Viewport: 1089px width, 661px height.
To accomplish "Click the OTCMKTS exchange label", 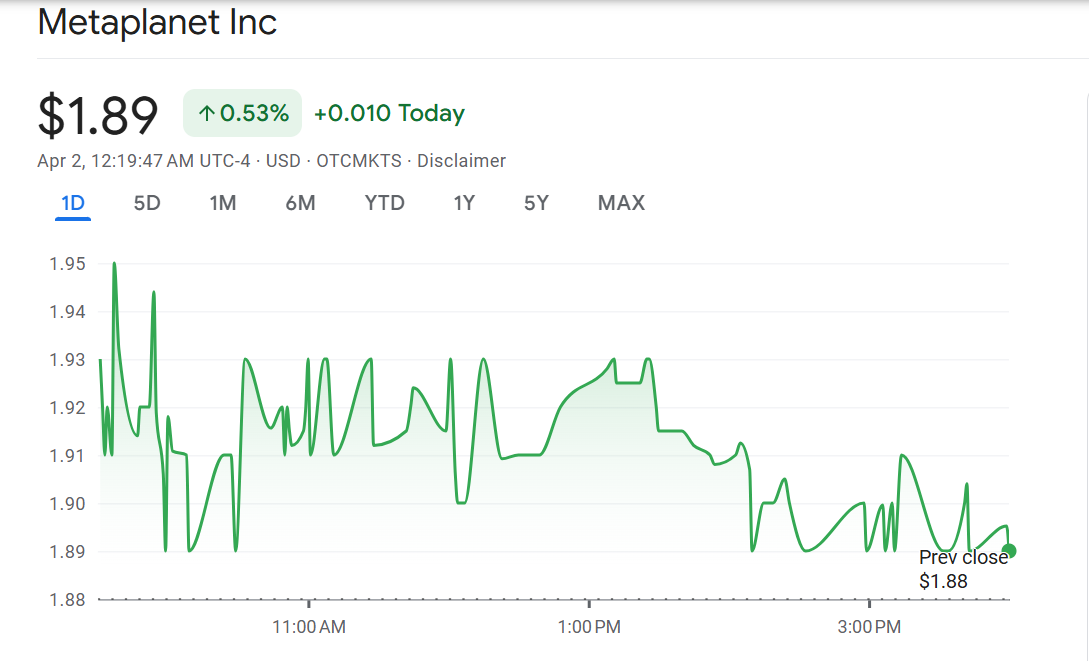I will tap(359, 160).
